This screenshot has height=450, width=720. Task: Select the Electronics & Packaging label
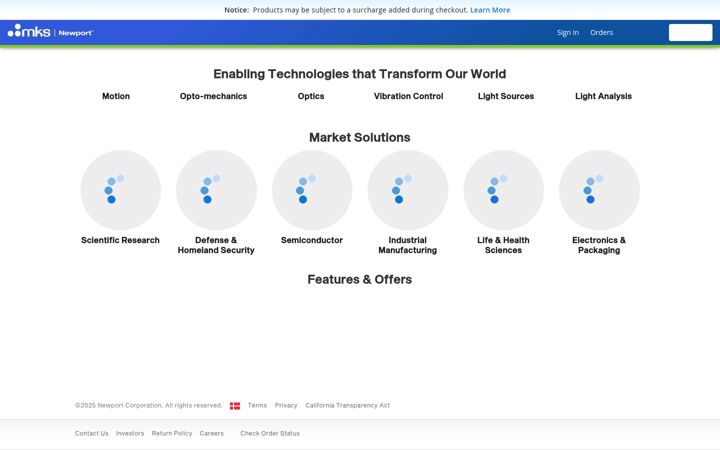(x=599, y=245)
